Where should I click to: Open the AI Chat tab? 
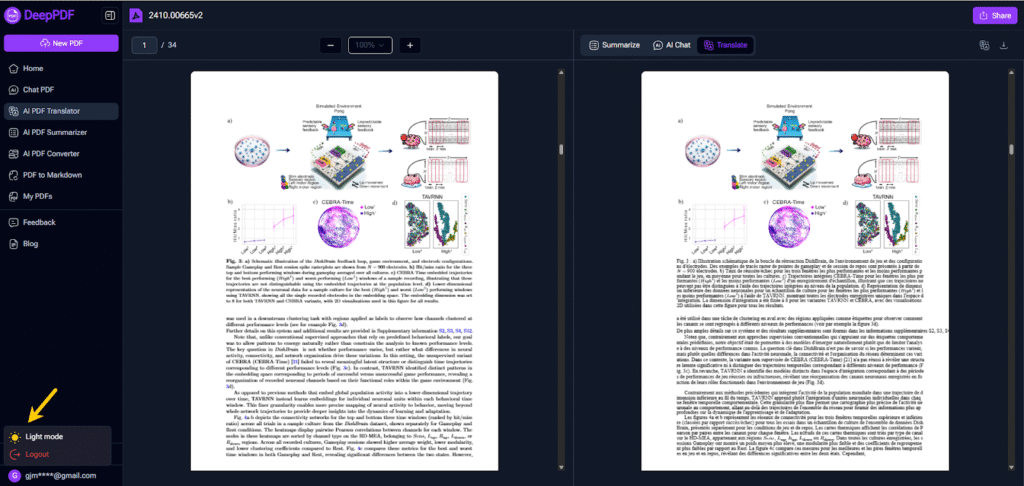click(670, 45)
